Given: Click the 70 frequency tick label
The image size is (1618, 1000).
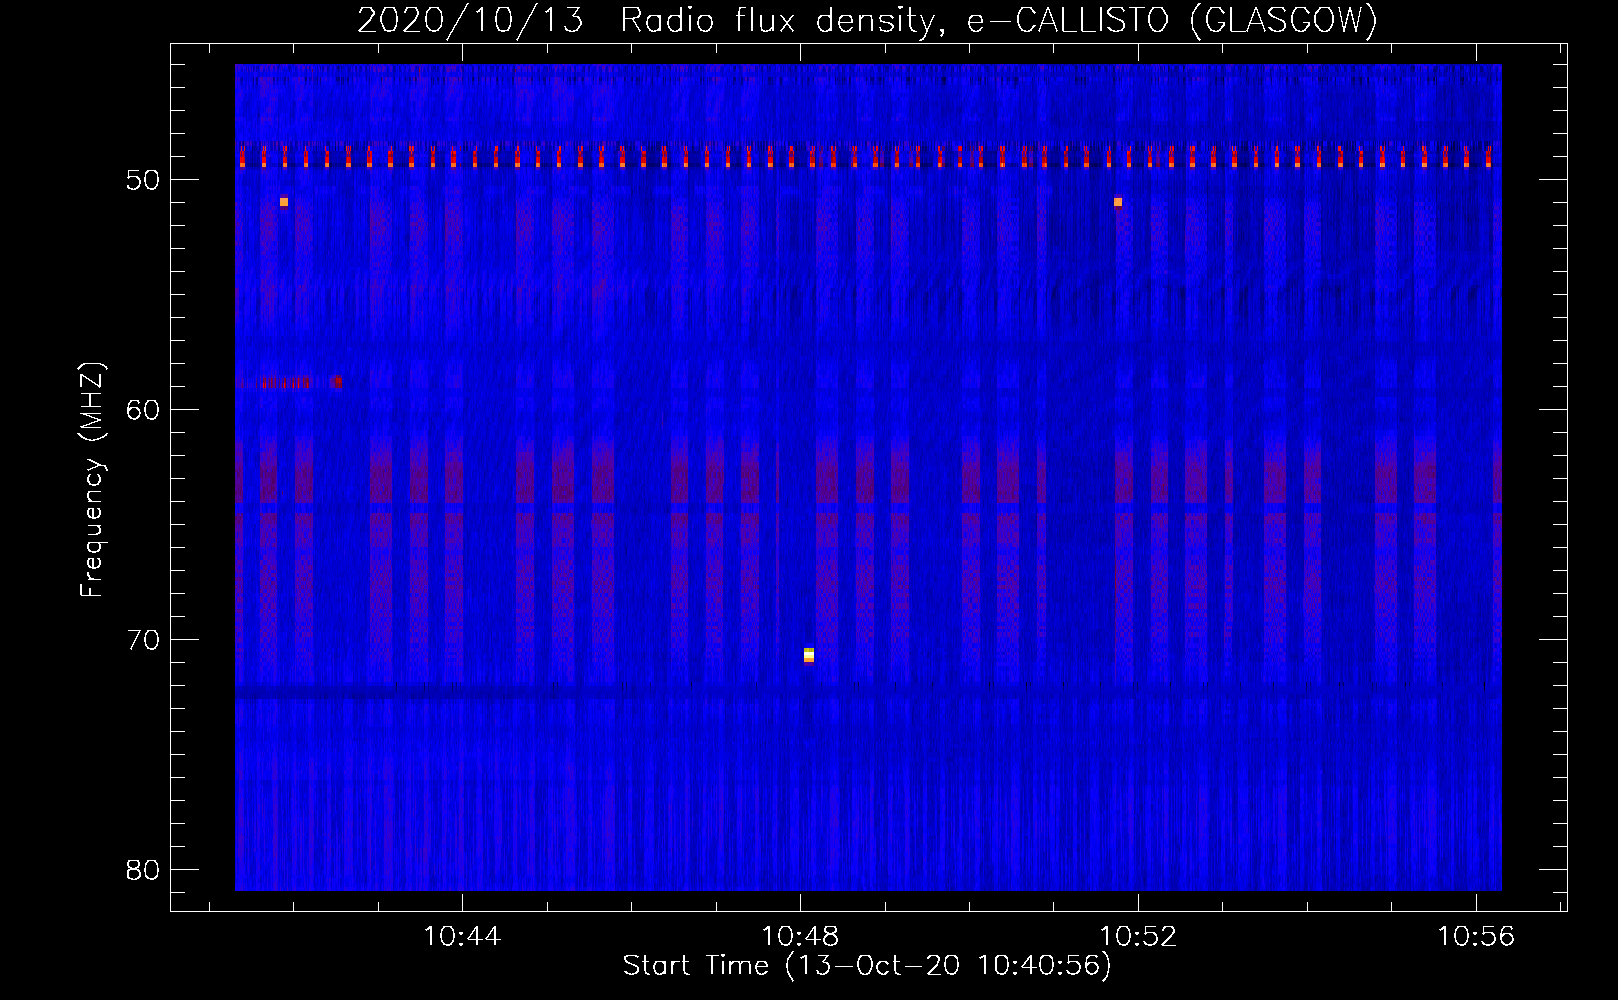Looking at the screenshot, I should click(x=144, y=640).
